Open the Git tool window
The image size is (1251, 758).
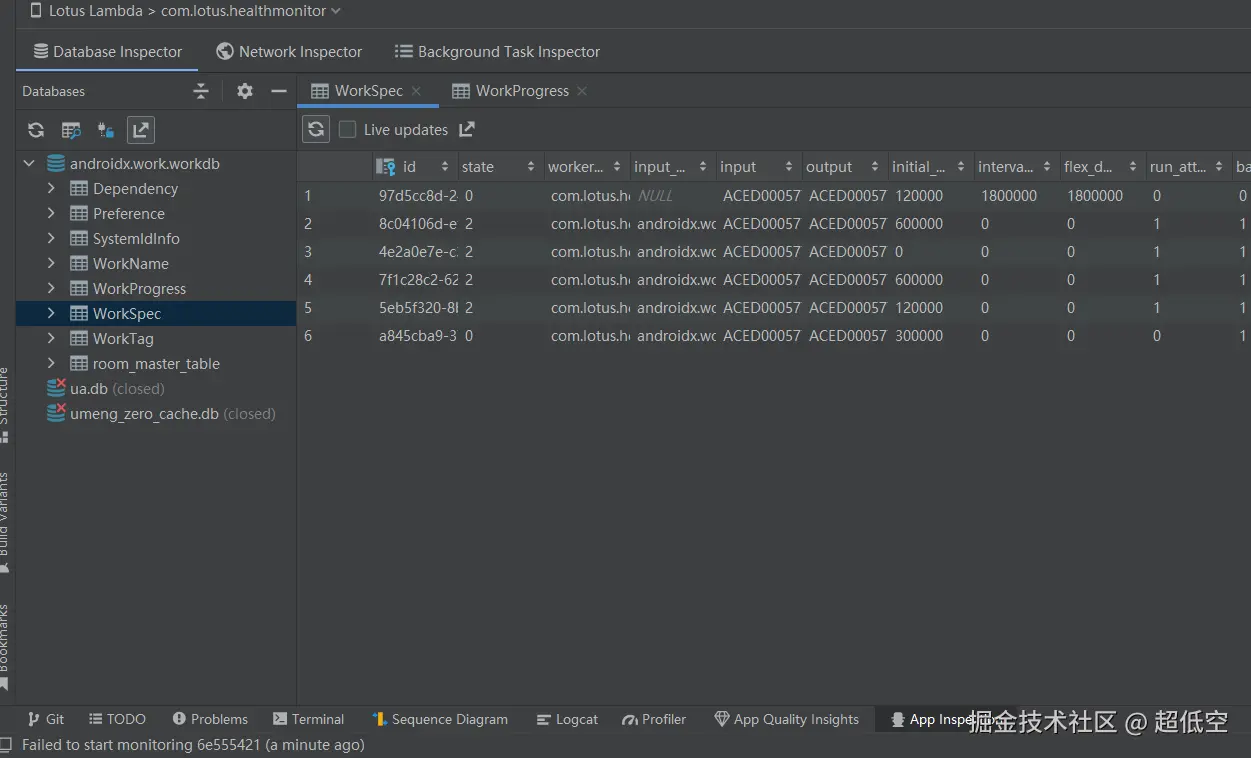[46, 719]
